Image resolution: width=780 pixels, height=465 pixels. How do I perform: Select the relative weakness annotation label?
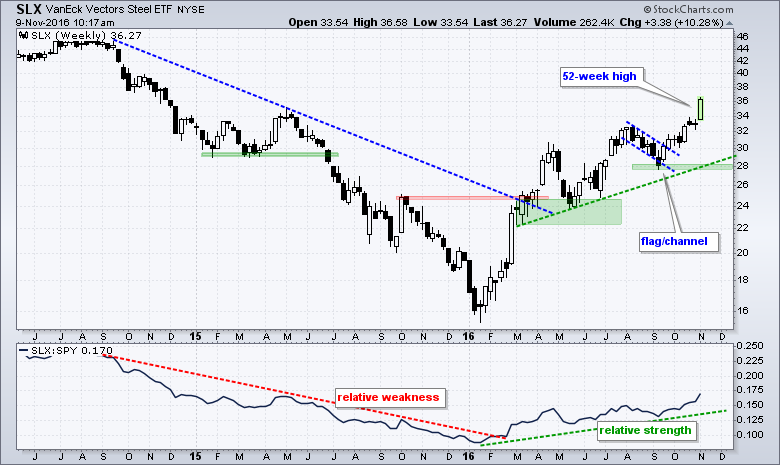(390, 397)
